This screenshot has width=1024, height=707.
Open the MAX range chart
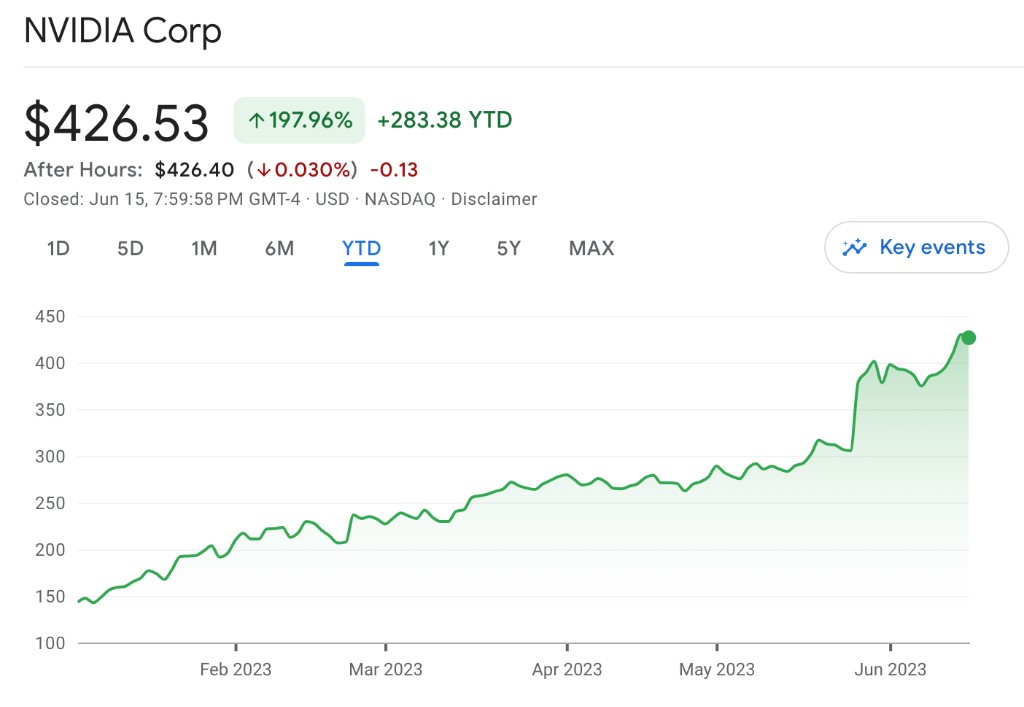click(592, 248)
